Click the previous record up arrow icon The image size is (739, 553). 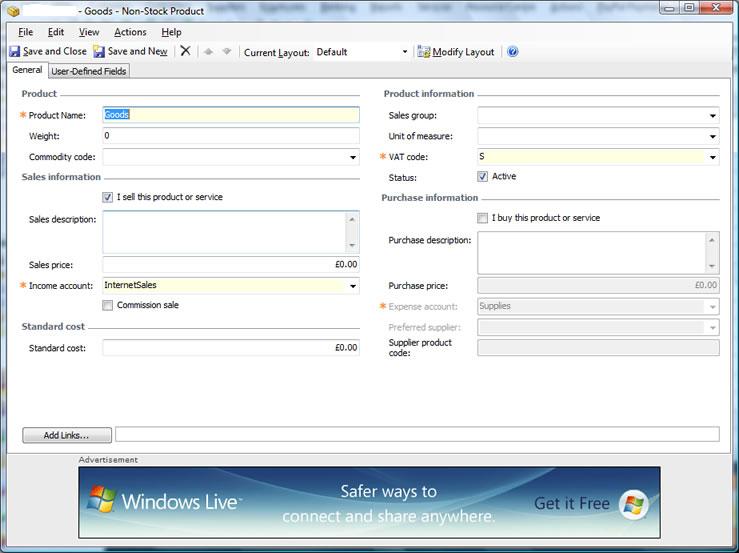(x=208, y=51)
